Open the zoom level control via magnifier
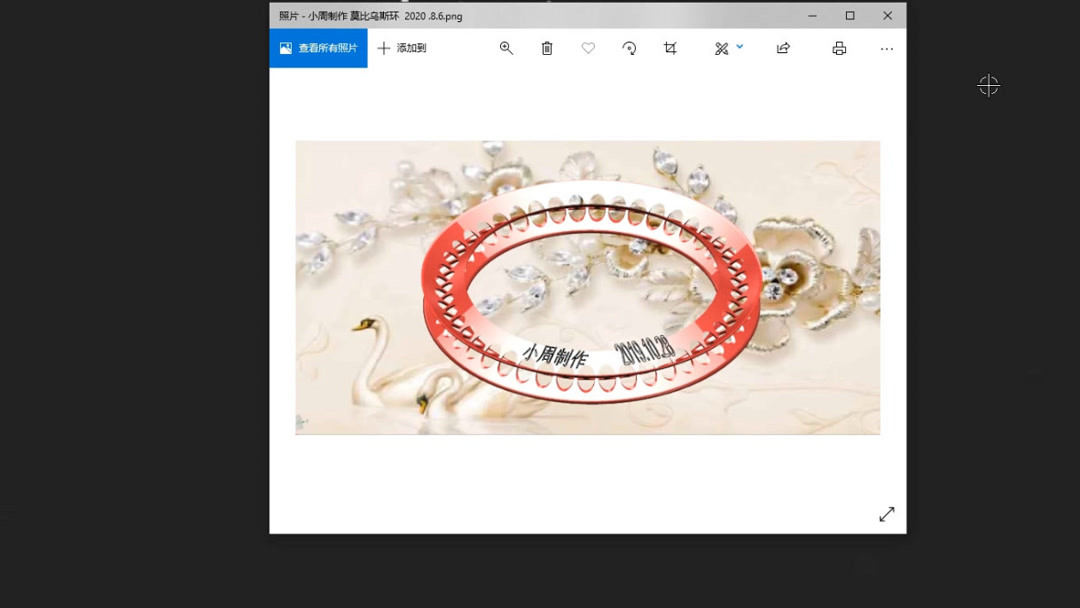The image size is (1080, 608). click(506, 47)
